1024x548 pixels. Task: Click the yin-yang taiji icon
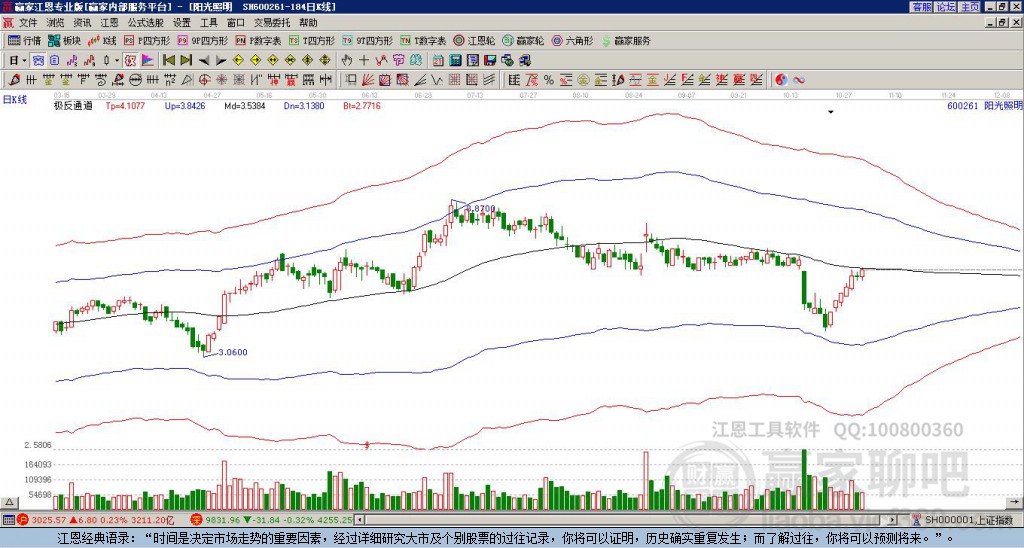point(781,80)
